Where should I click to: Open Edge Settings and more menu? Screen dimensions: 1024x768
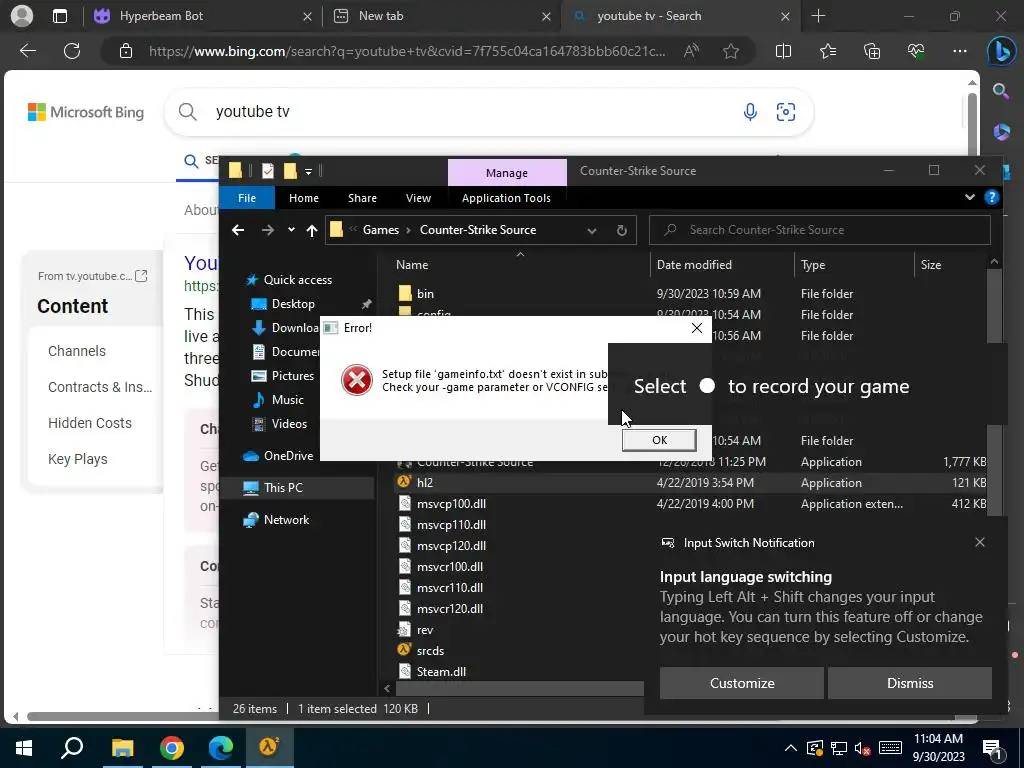(x=960, y=51)
